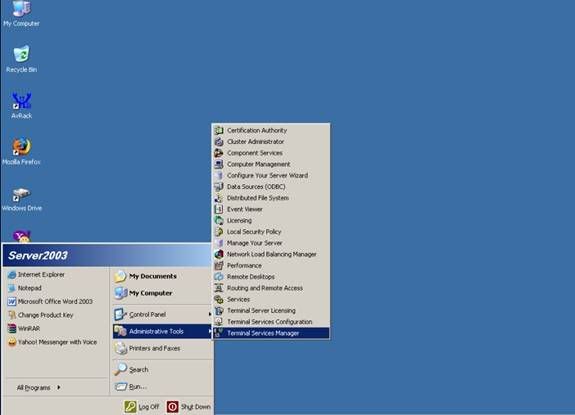
Task: Launch Terminal Services Manager entry
Action: coord(271,333)
